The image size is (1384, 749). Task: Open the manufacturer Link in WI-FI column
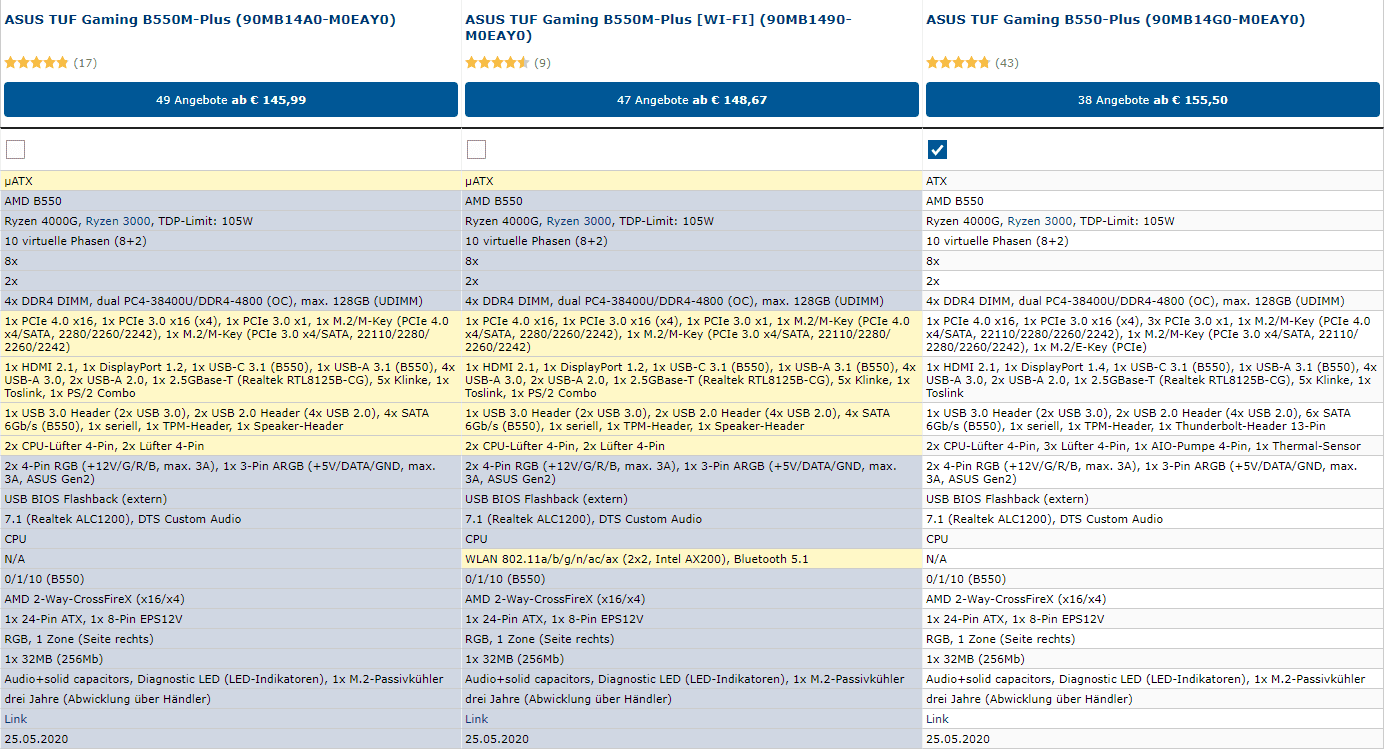[477, 719]
